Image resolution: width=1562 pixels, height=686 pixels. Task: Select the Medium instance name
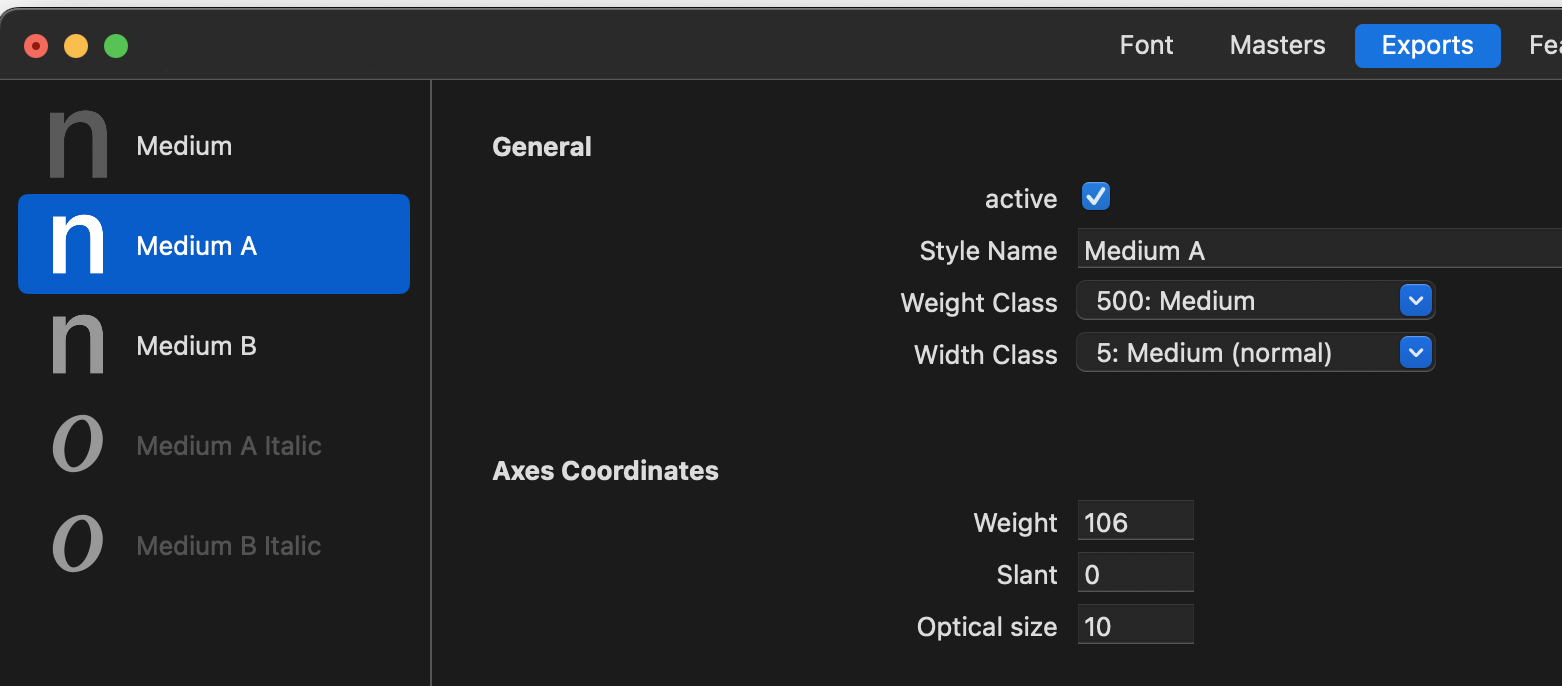185,146
